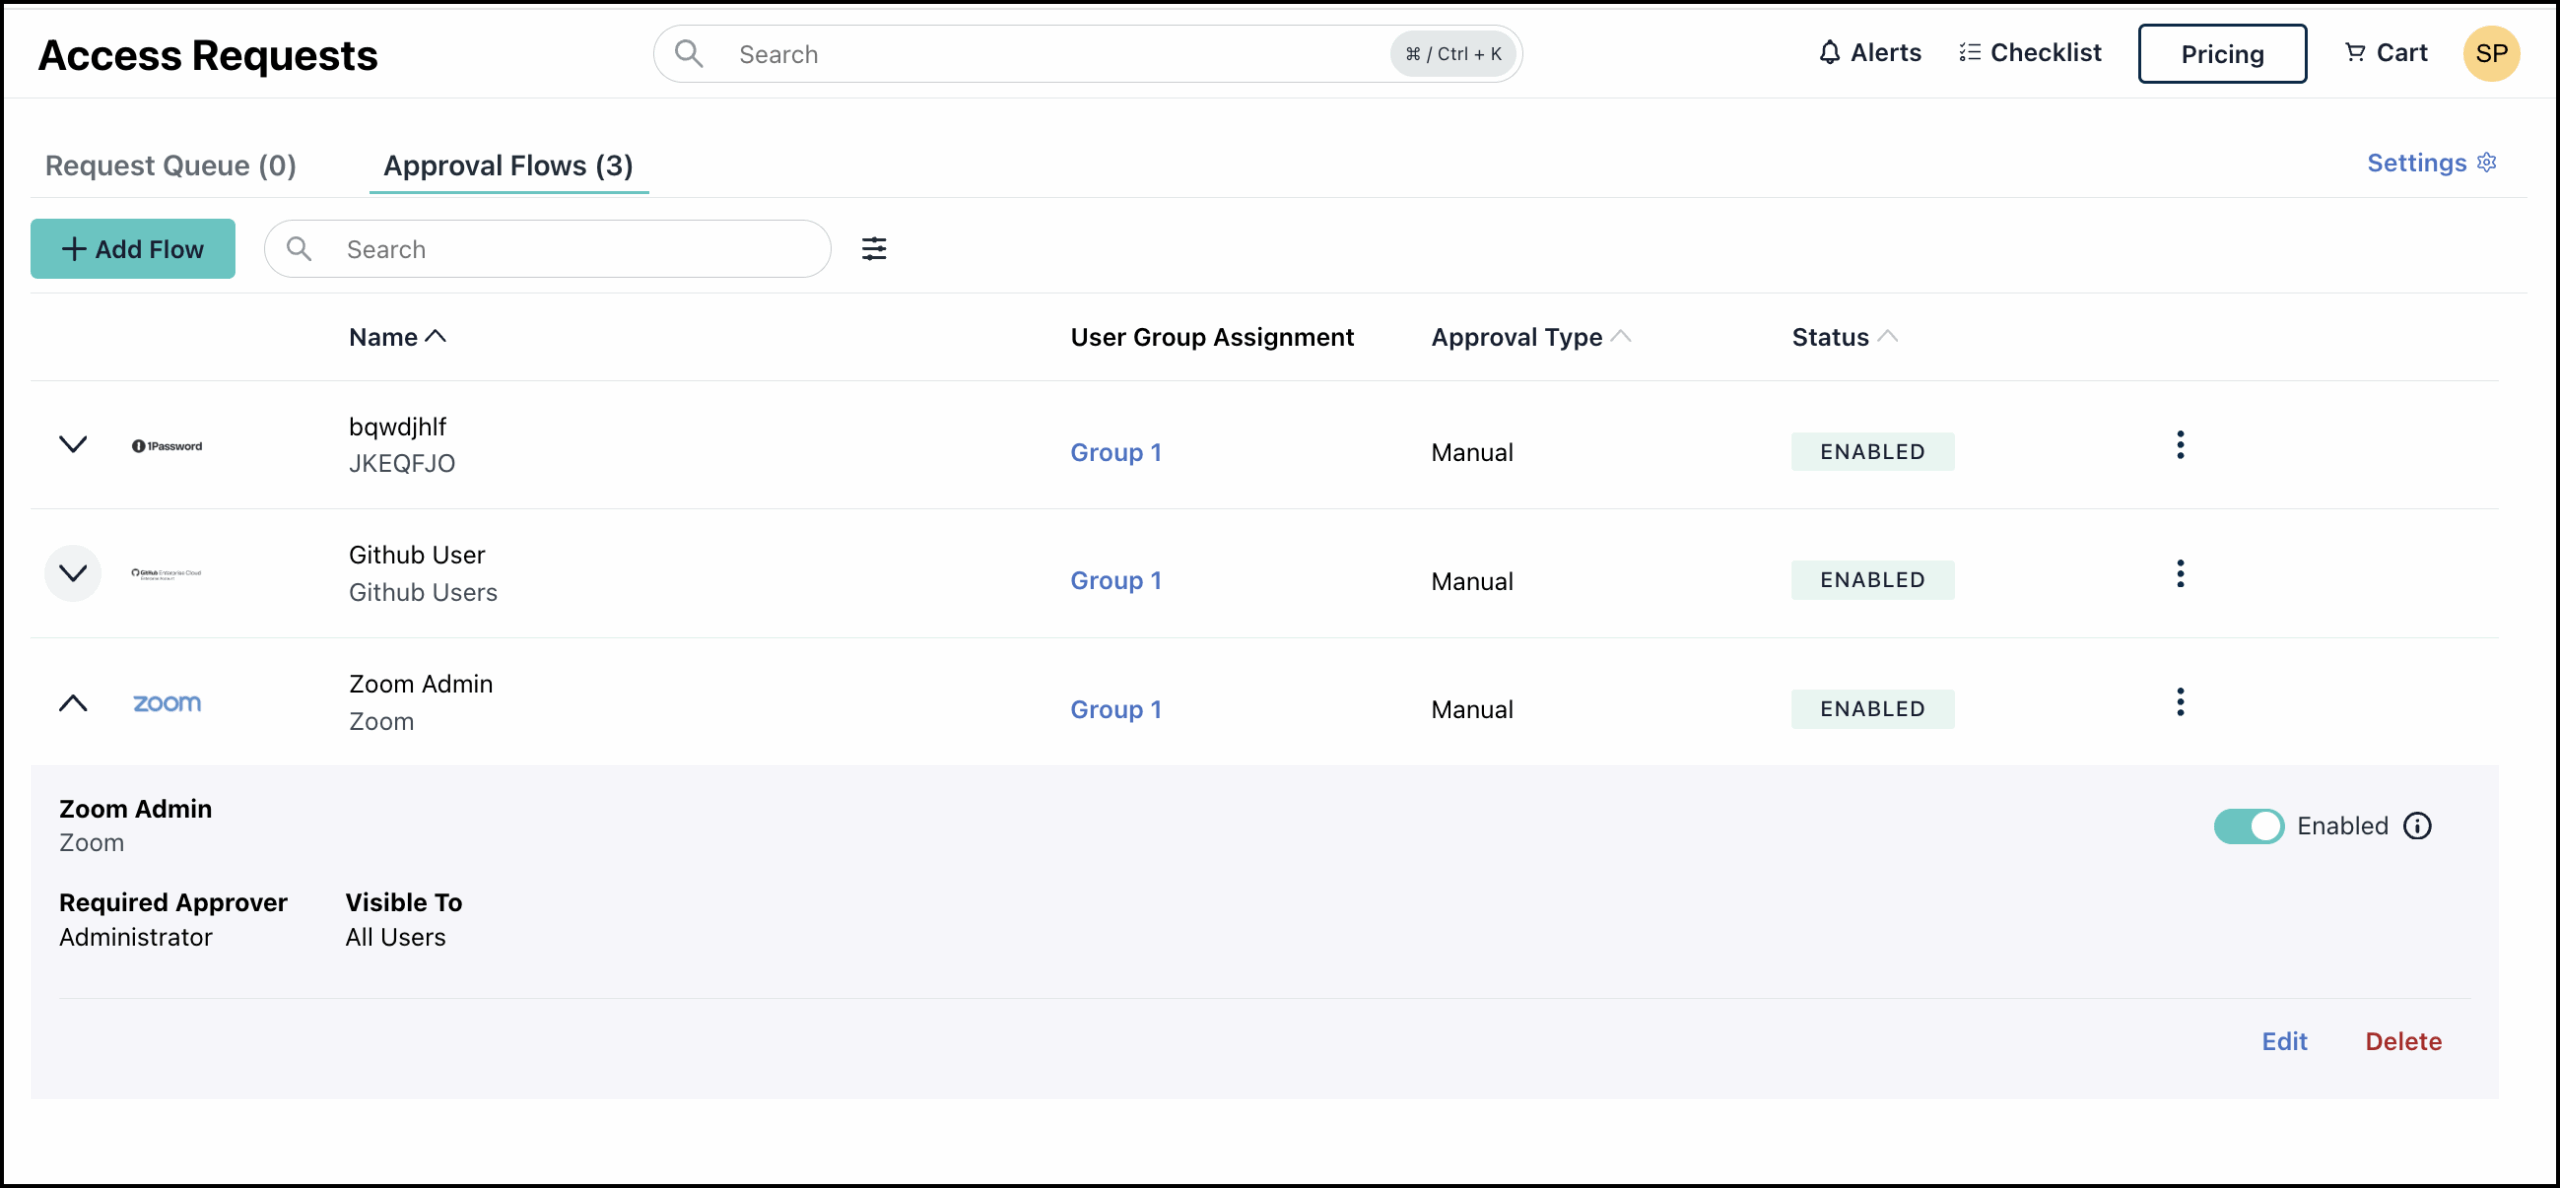Screen dimensions: 2560x1188
Task: Open the Alerts notifications bell
Action: point(1868,53)
